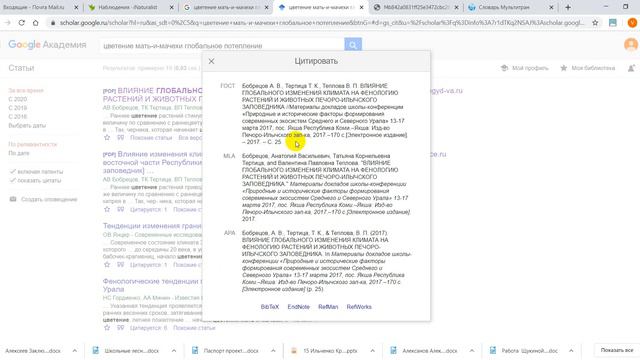The width and height of the screenshot is (640, 360).
Task: Filter results since 2019
Action: (18, 108)
